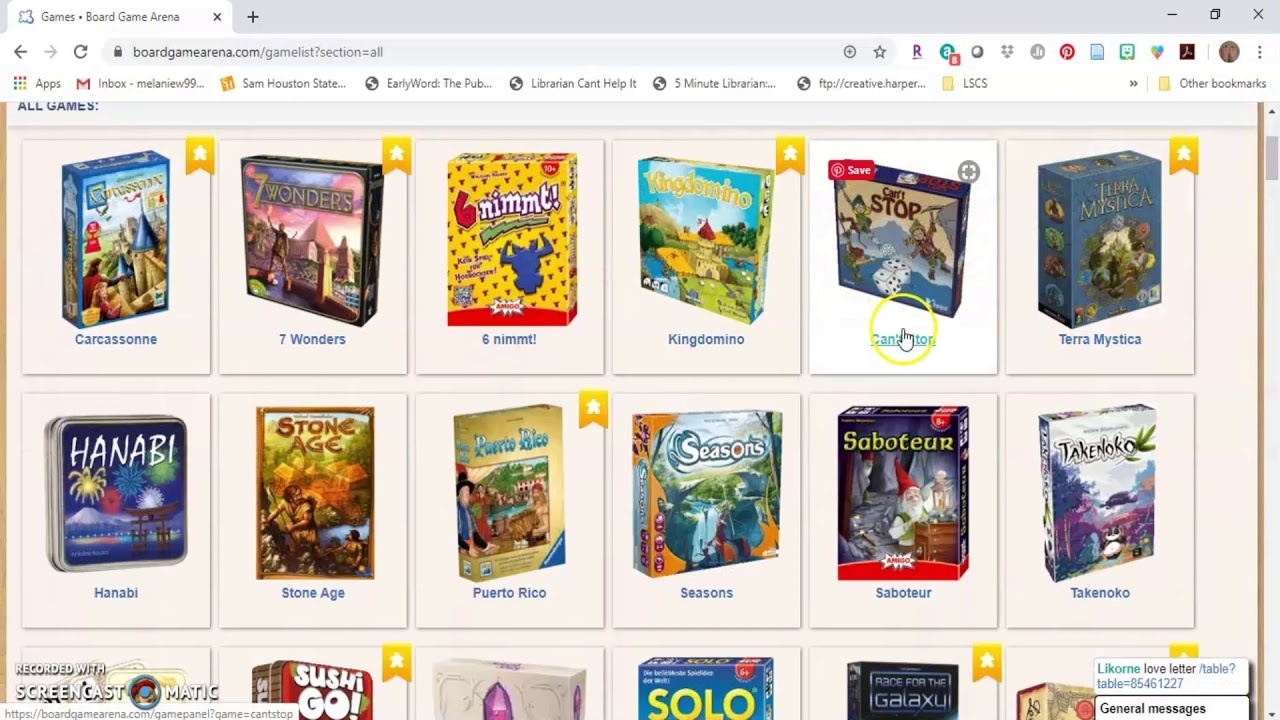Click the visual search icon on Can't Stop image

tap(968, 172)
